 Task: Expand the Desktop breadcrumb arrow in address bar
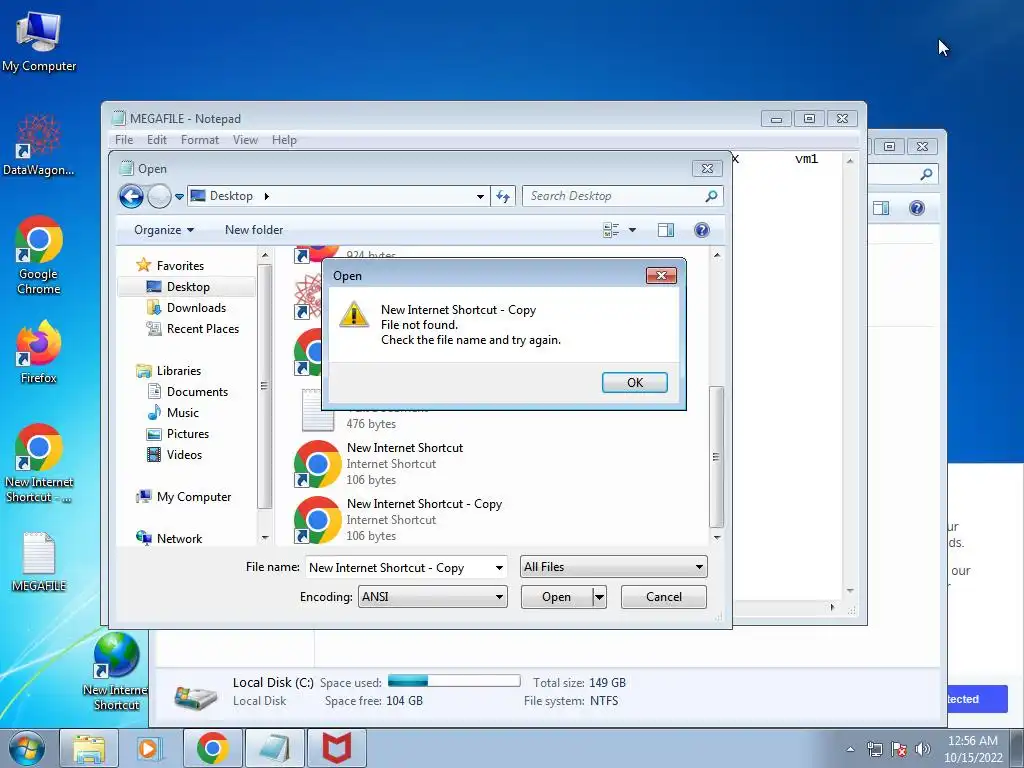266,196
